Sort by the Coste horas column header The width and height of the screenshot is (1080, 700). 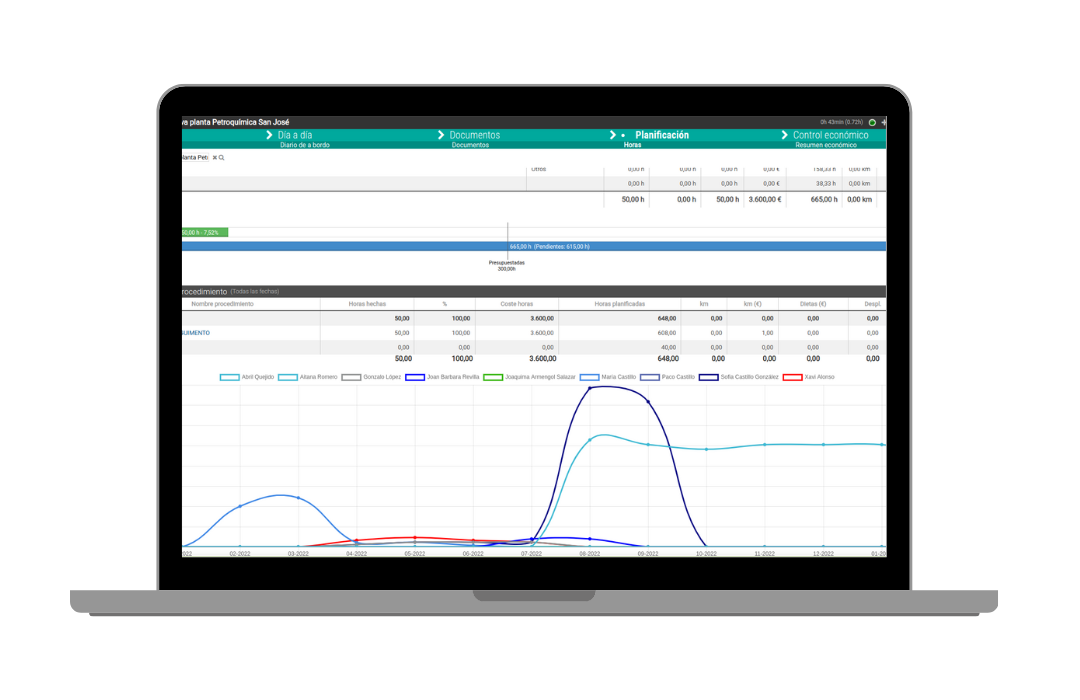point(516,304)
